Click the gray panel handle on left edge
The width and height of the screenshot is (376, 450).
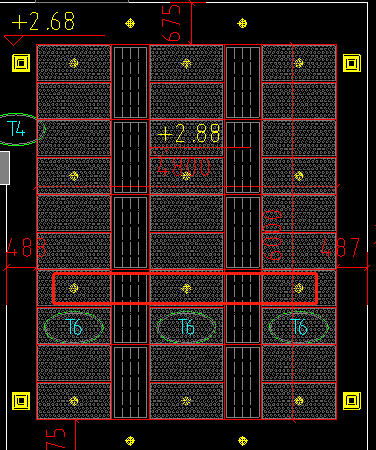click(x=5, y=168)
